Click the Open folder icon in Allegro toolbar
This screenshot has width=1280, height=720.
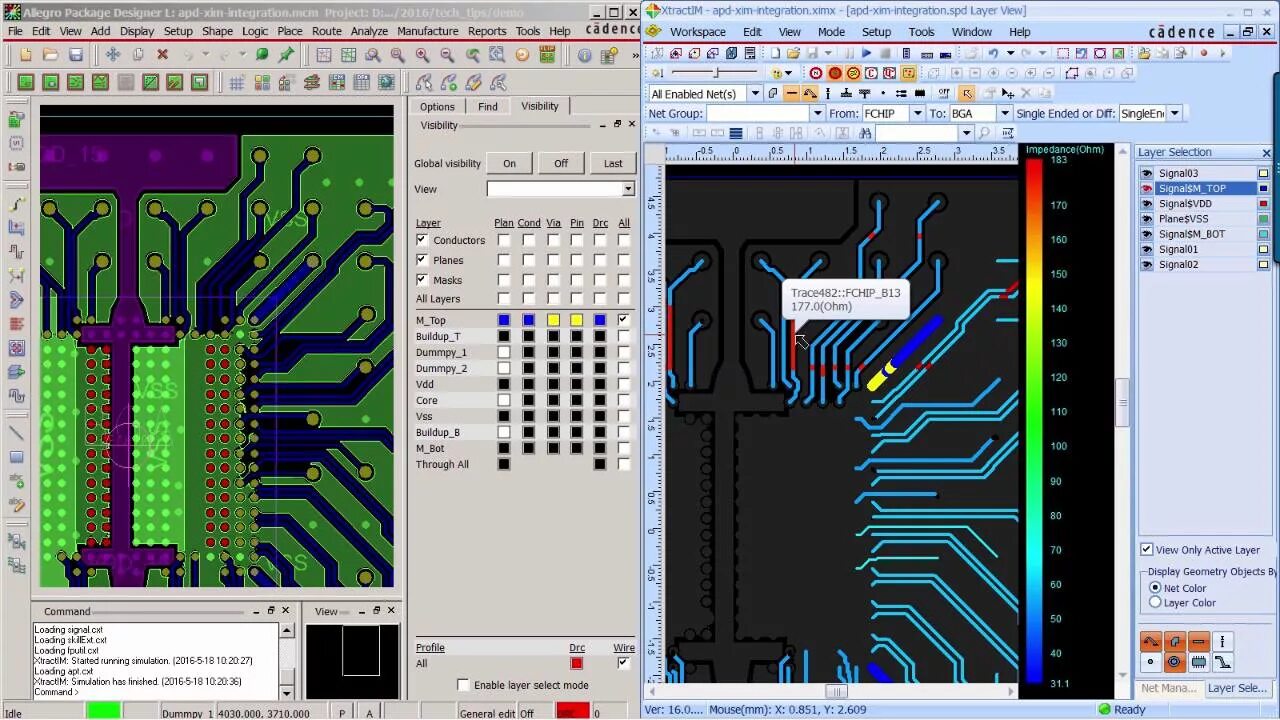51,55
